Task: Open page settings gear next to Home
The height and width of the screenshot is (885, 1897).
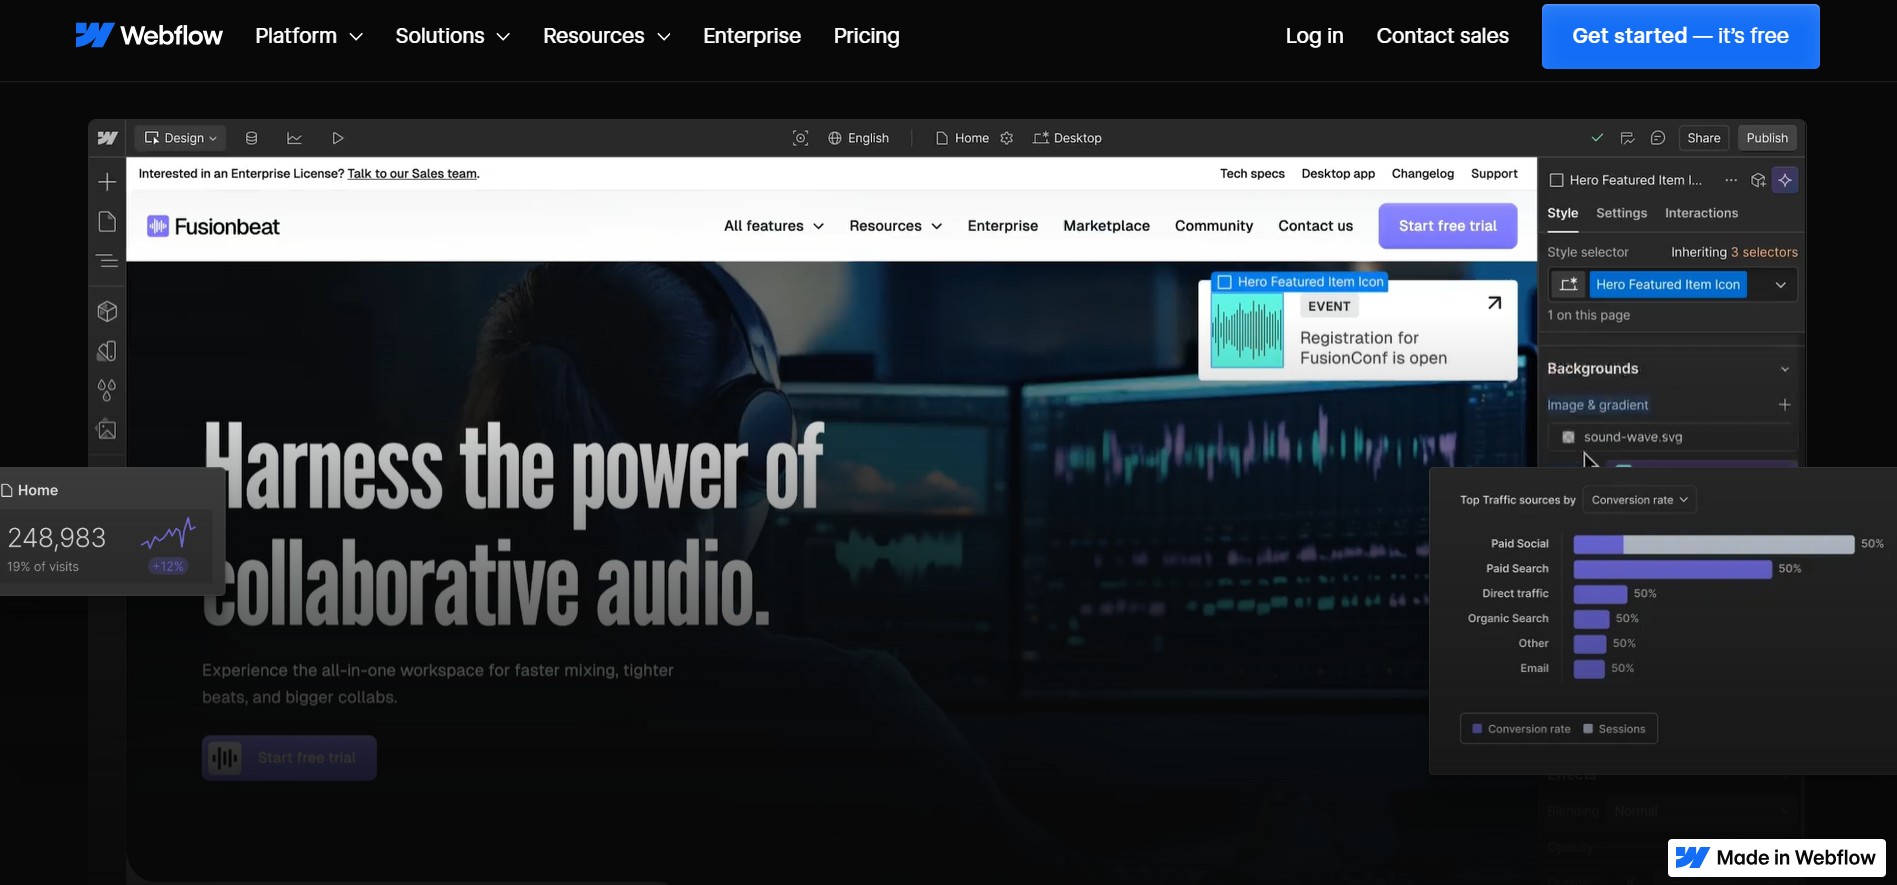Action: click(1007, 138)
